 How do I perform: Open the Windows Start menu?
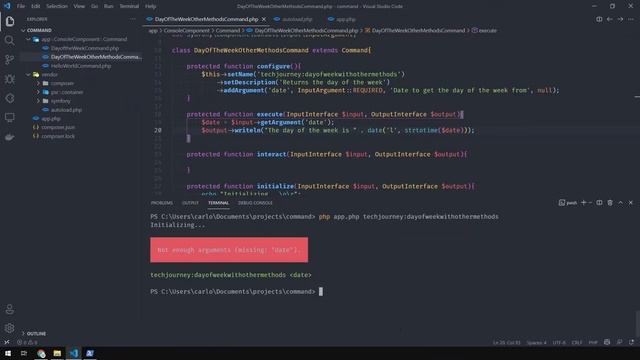point(8,353)
